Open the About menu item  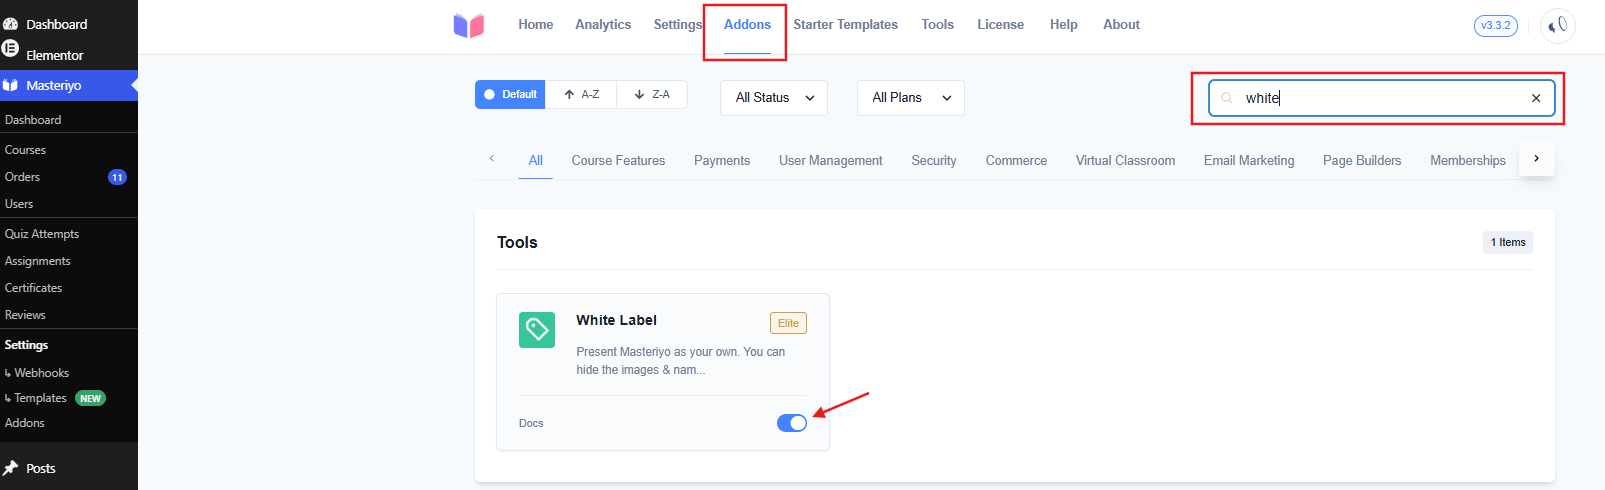coord(1121,25)
